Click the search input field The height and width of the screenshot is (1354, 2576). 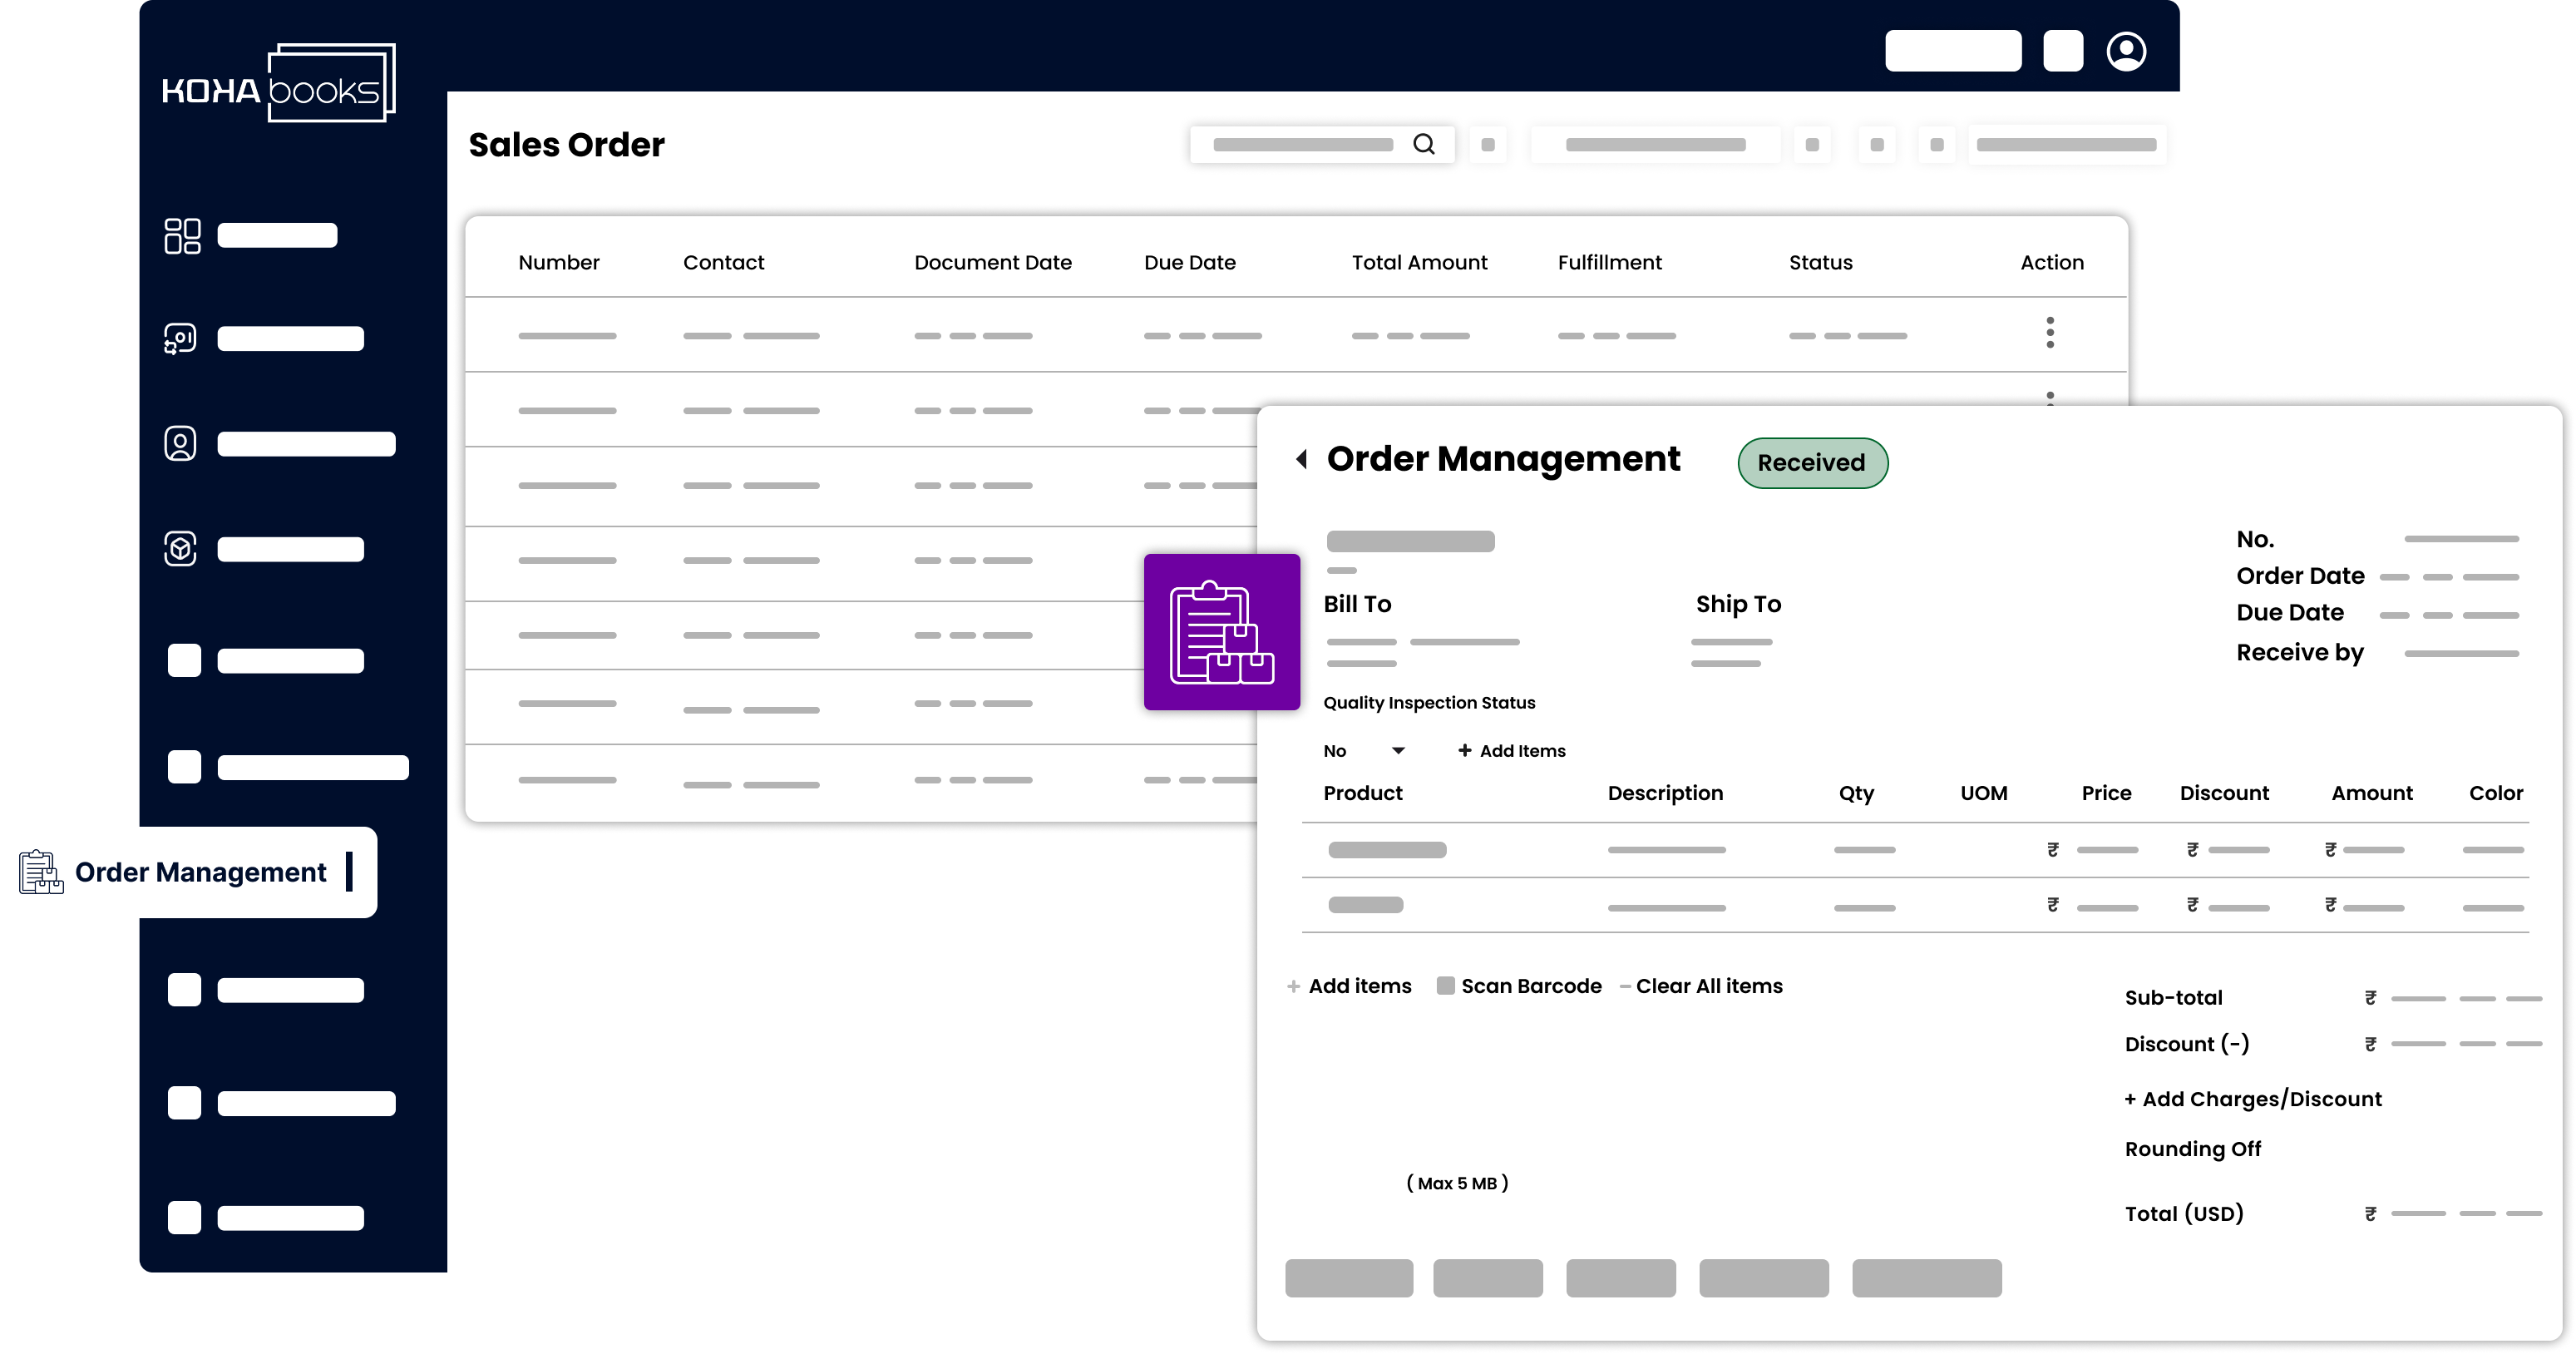pos(1302,145)
